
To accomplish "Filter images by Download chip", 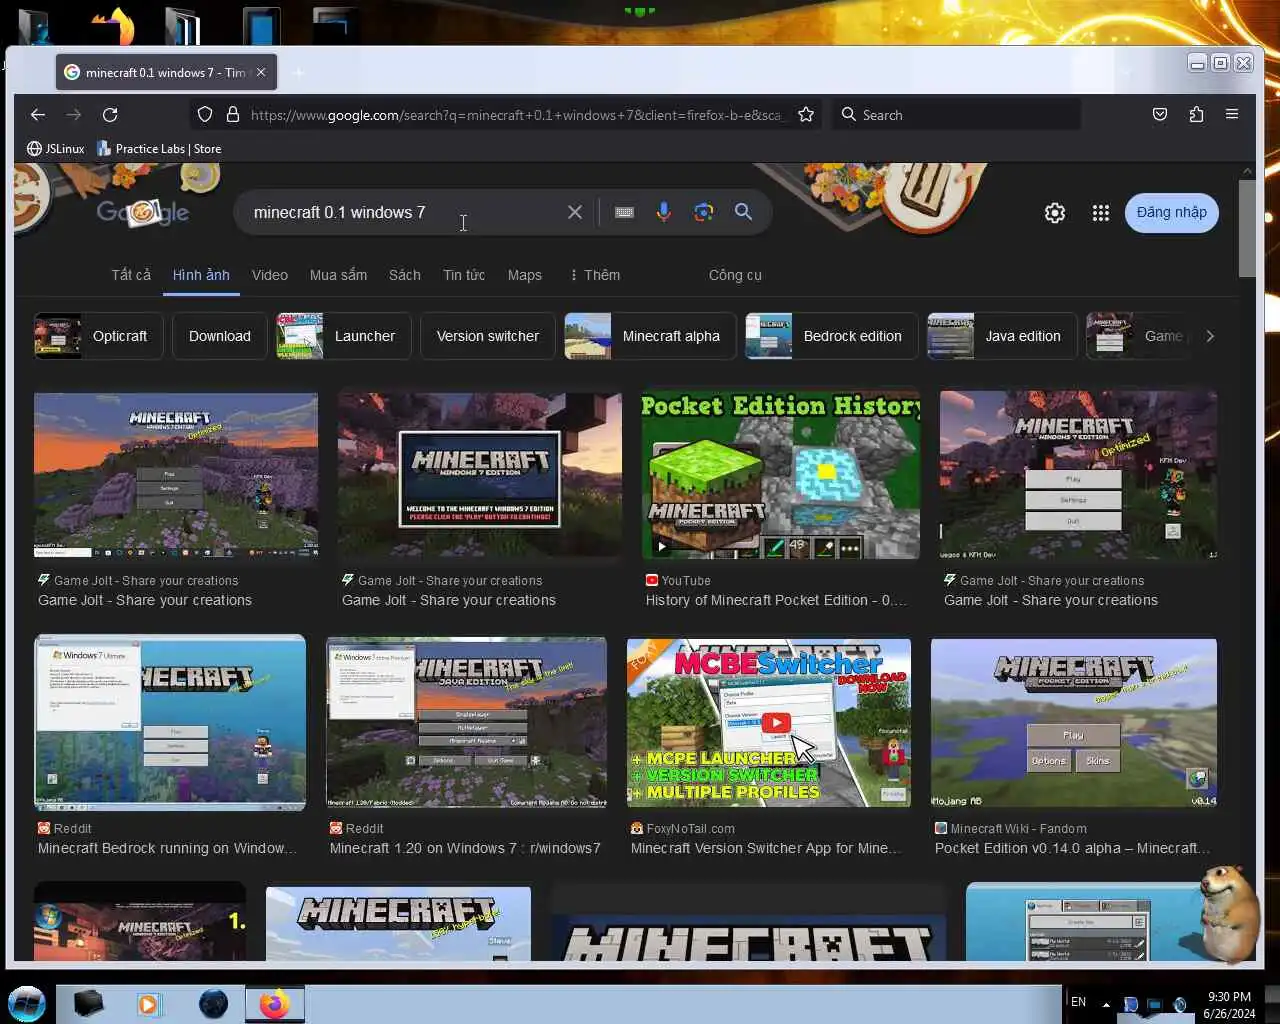I will 220,336.
